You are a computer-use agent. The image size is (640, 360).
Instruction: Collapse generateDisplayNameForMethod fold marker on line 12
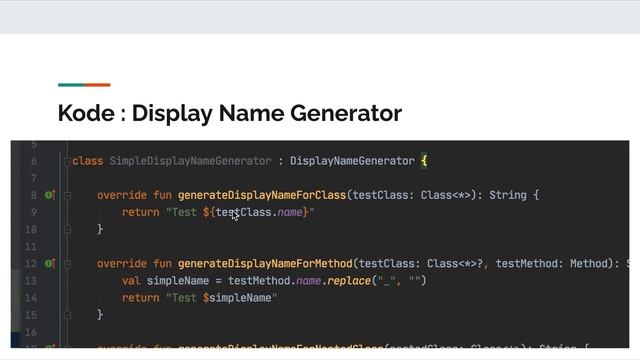point(68,264)
